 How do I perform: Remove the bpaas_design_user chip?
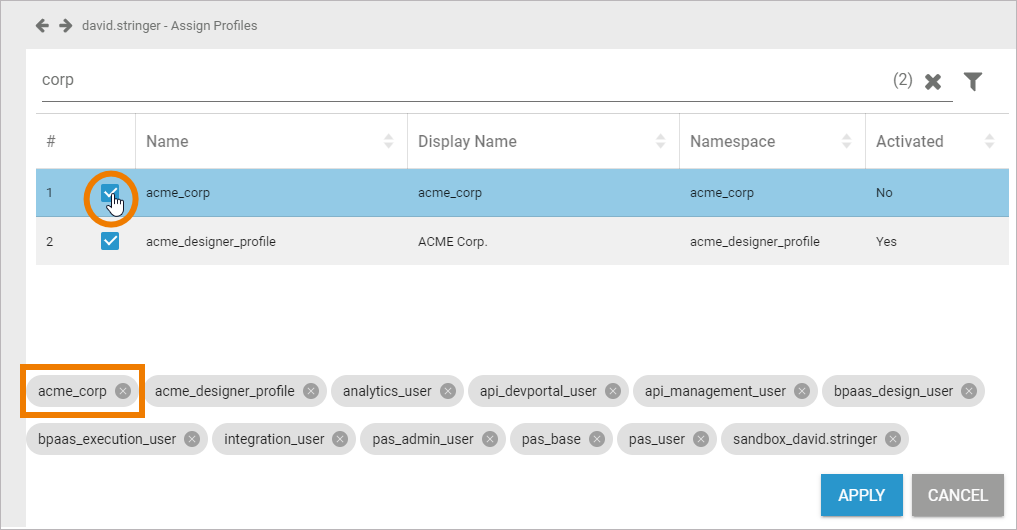(968, 391)
